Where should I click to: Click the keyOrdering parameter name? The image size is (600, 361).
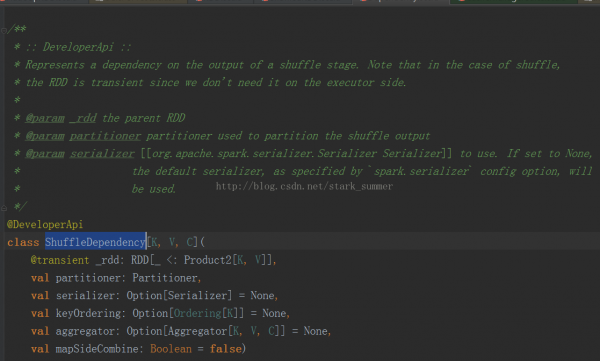click(88, 314)
